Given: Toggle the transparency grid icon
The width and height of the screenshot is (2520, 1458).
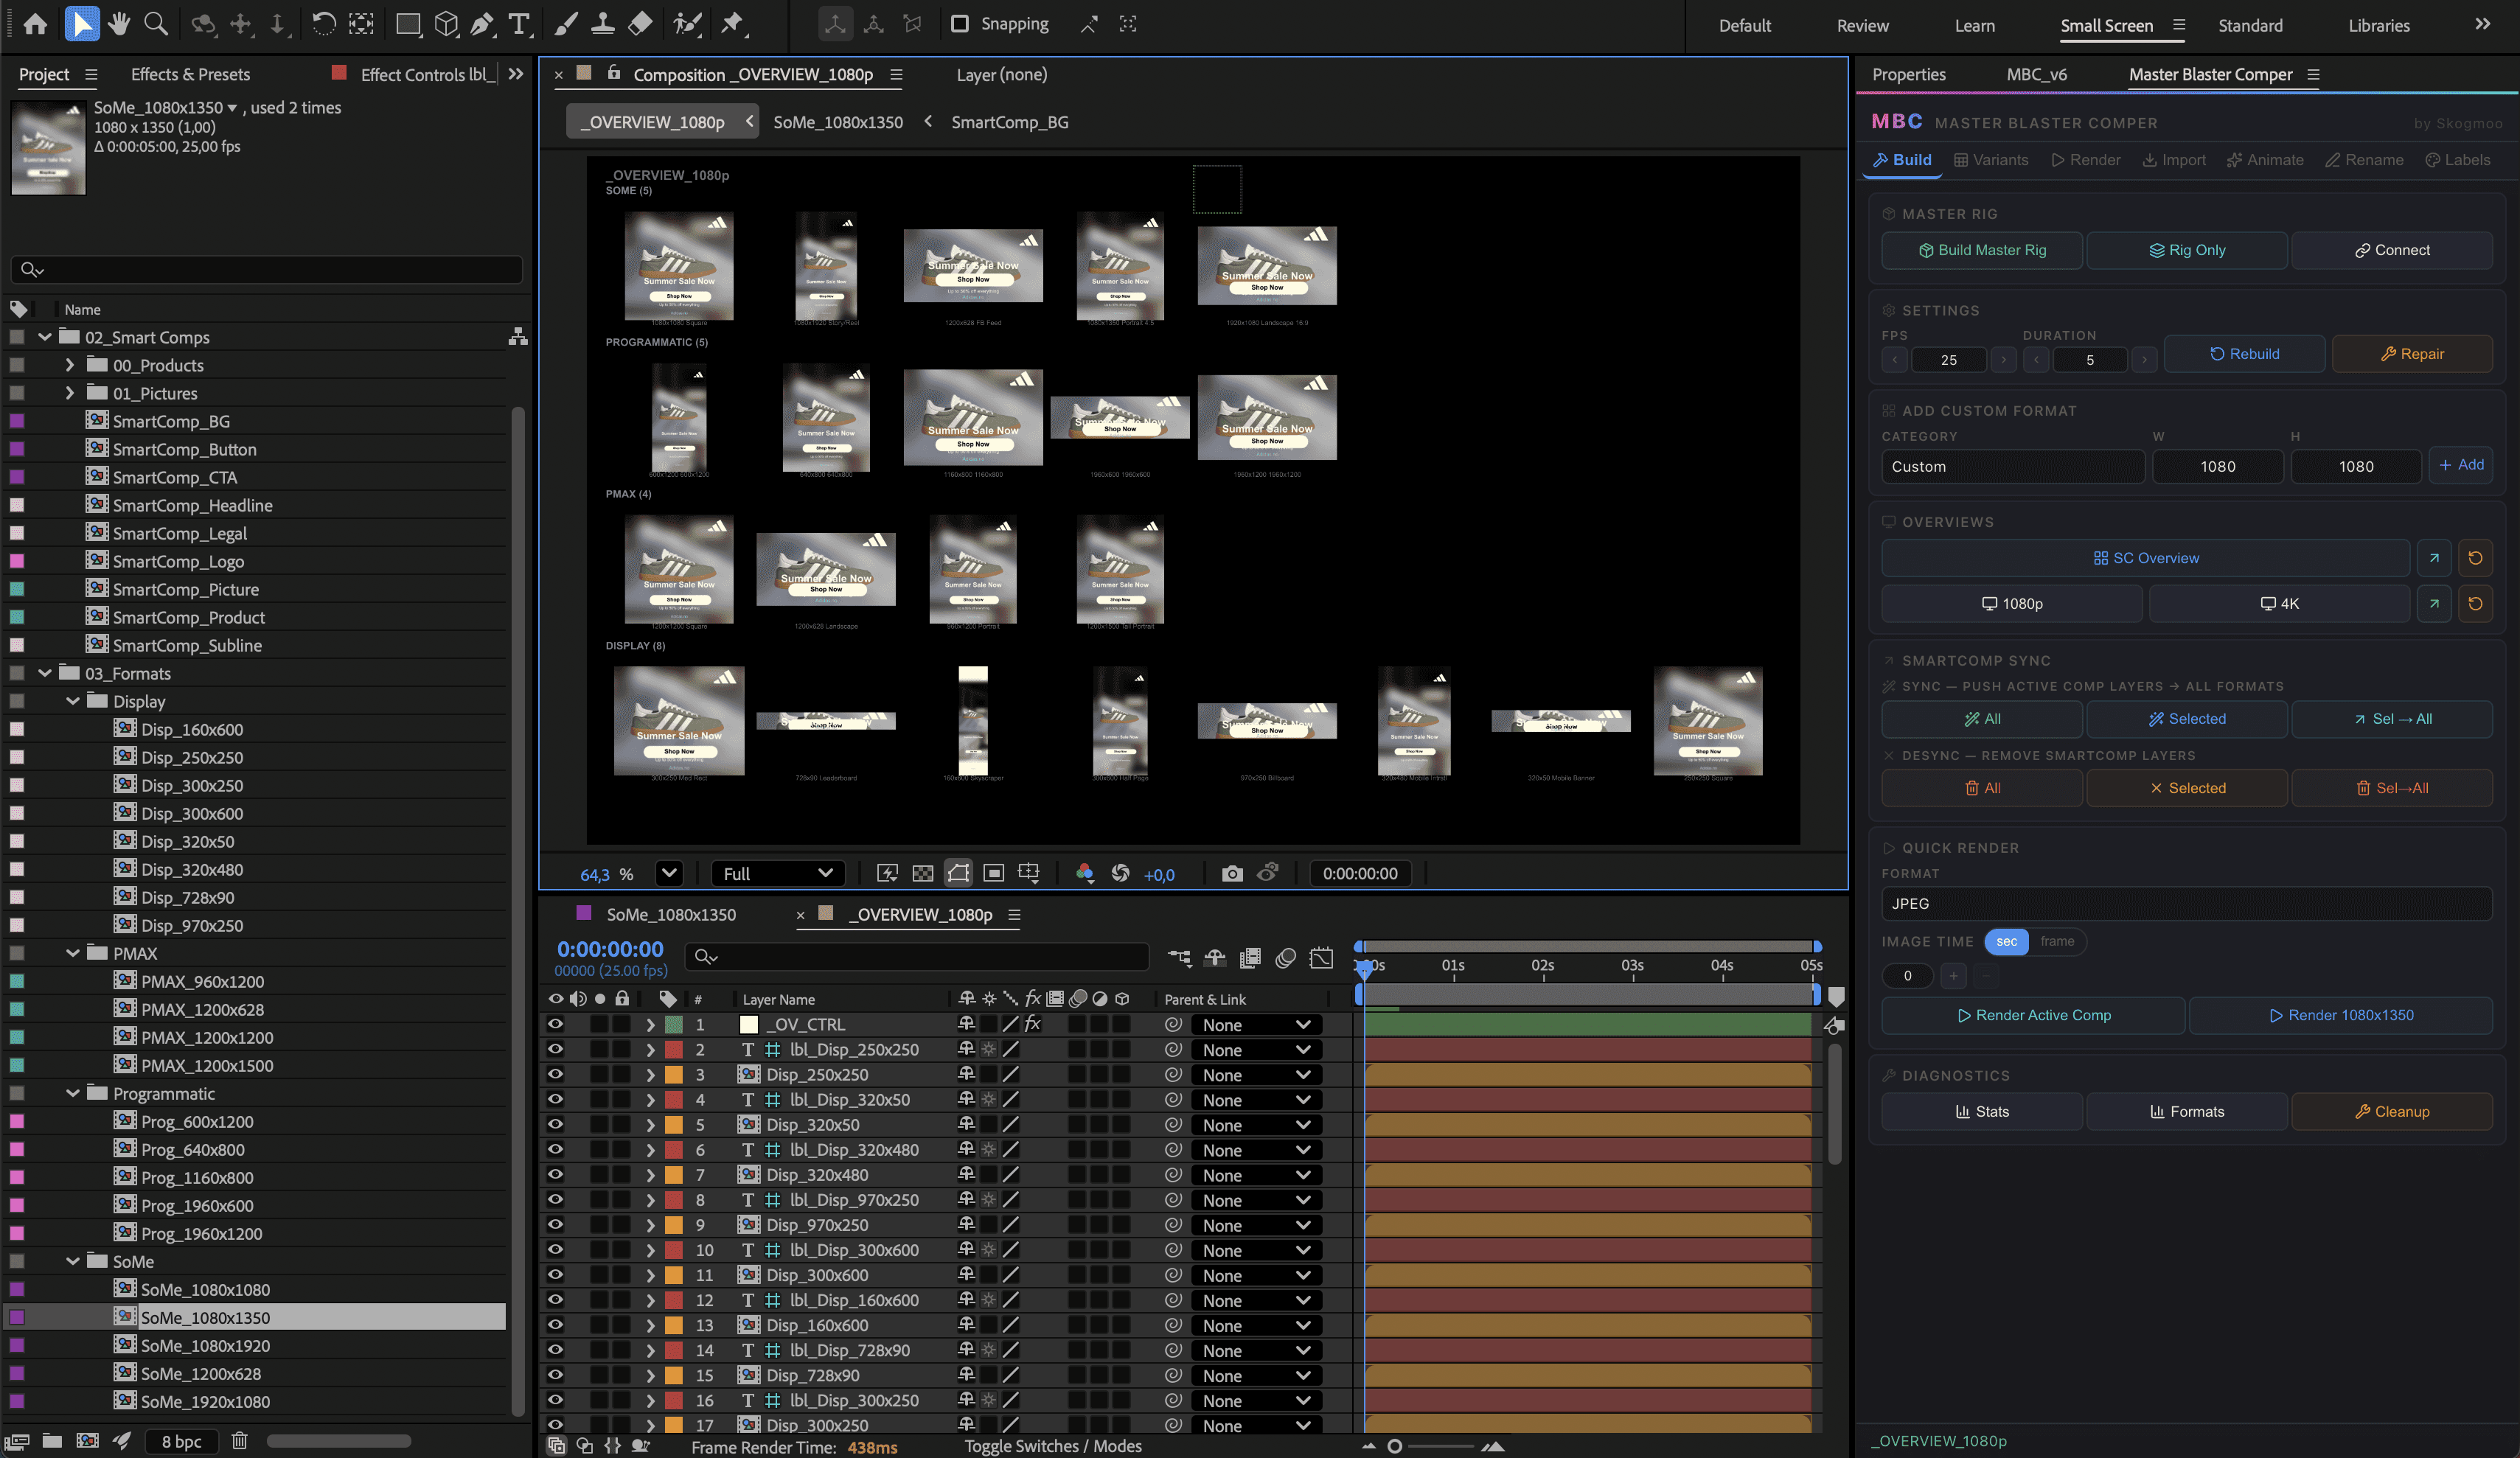Looking at the screenshot, I should [x=923, y=874].
